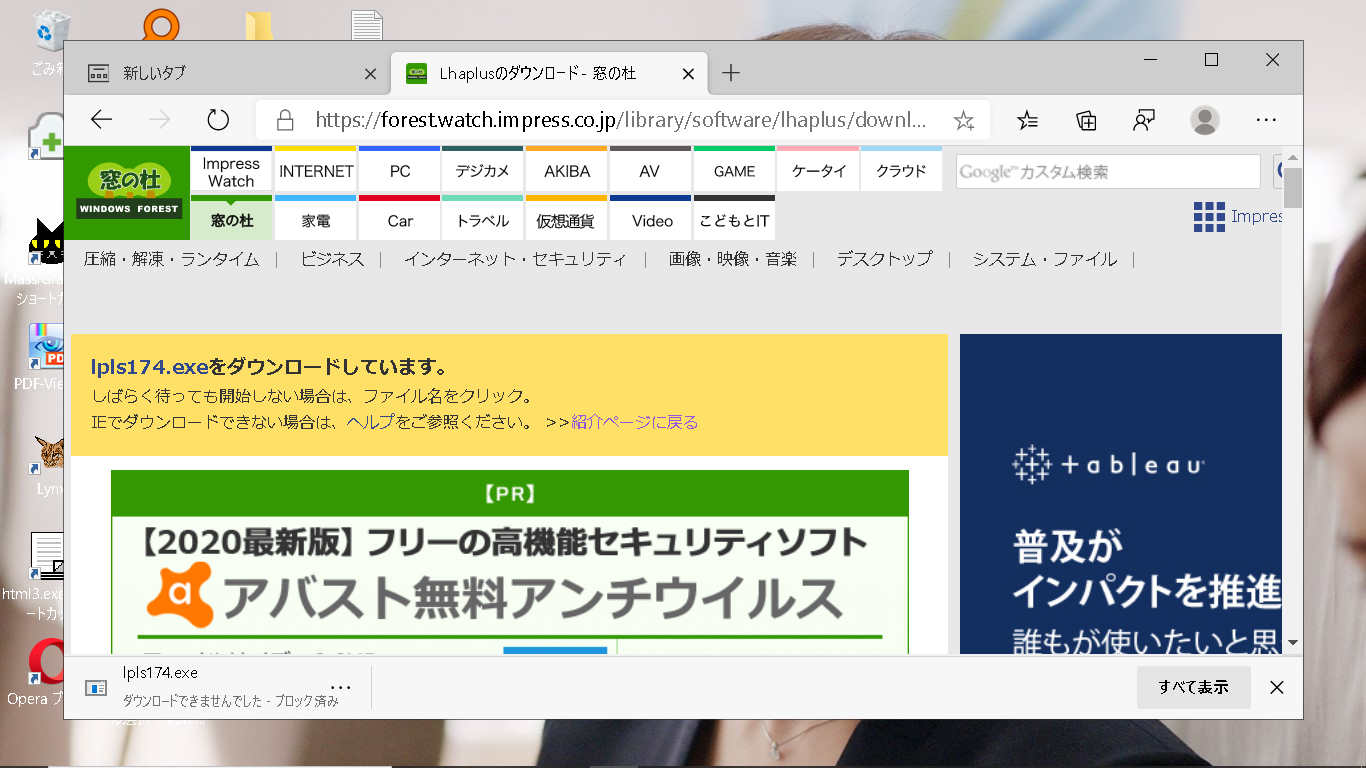This screenshot has width=1366, height=768.
Task: Open the クラウド section
Action: [x=901, y=170]
